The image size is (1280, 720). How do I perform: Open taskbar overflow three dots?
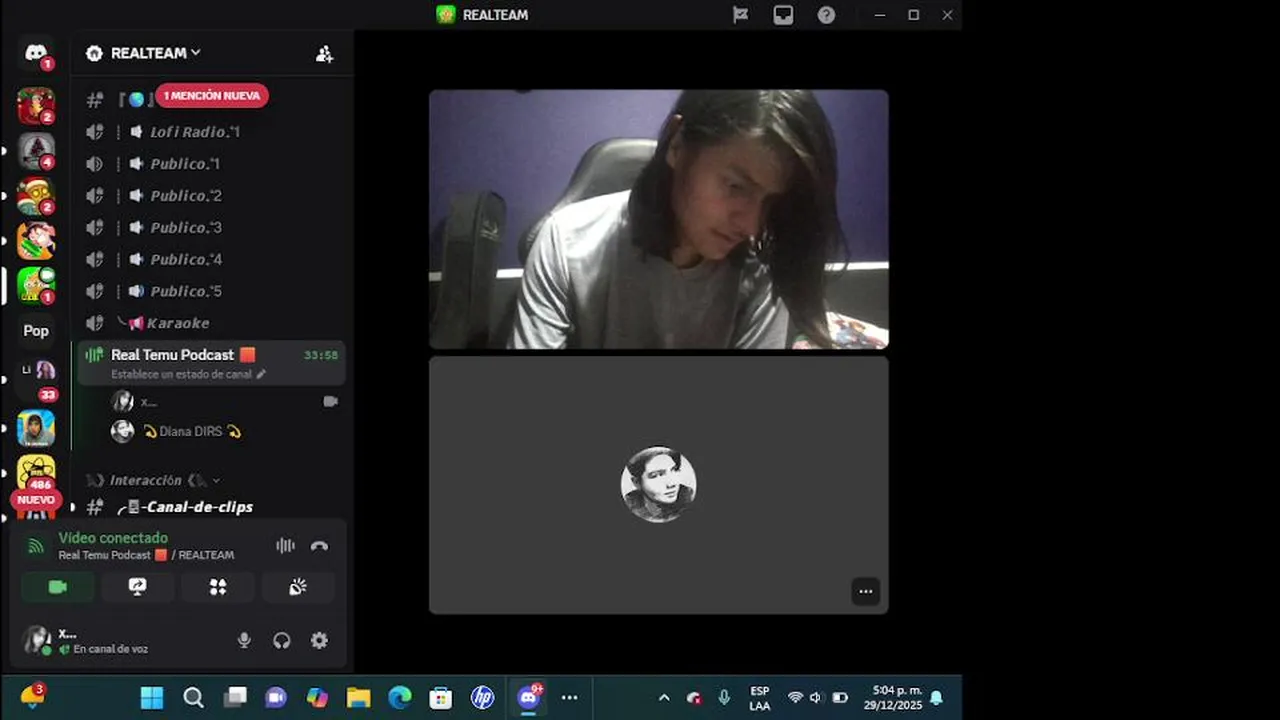tap(570, 698)
